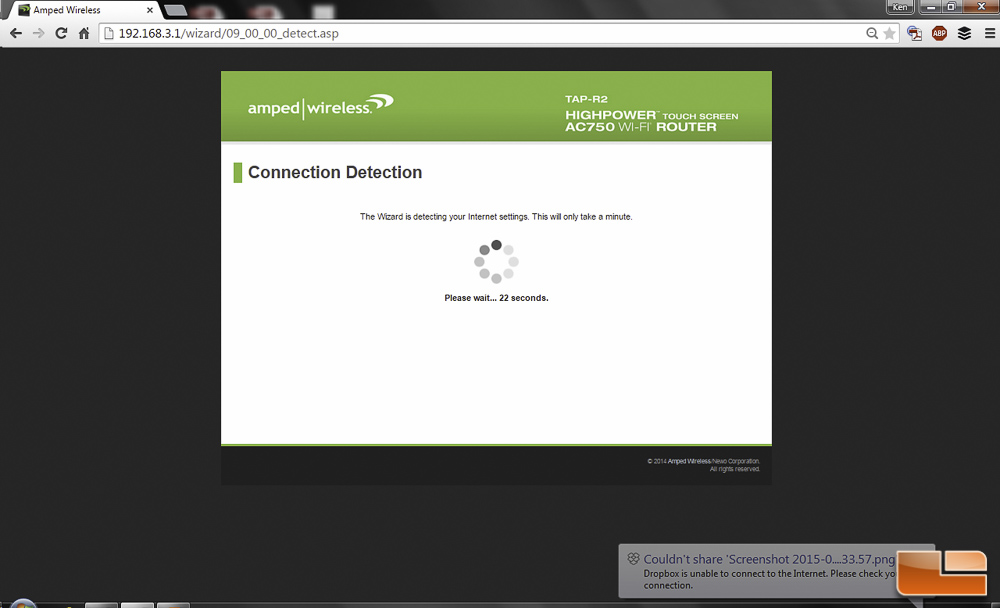Screen dimensions: 1000x608
Task: Open a new tab next to Amped Wireless
Action: coord(175,10)
